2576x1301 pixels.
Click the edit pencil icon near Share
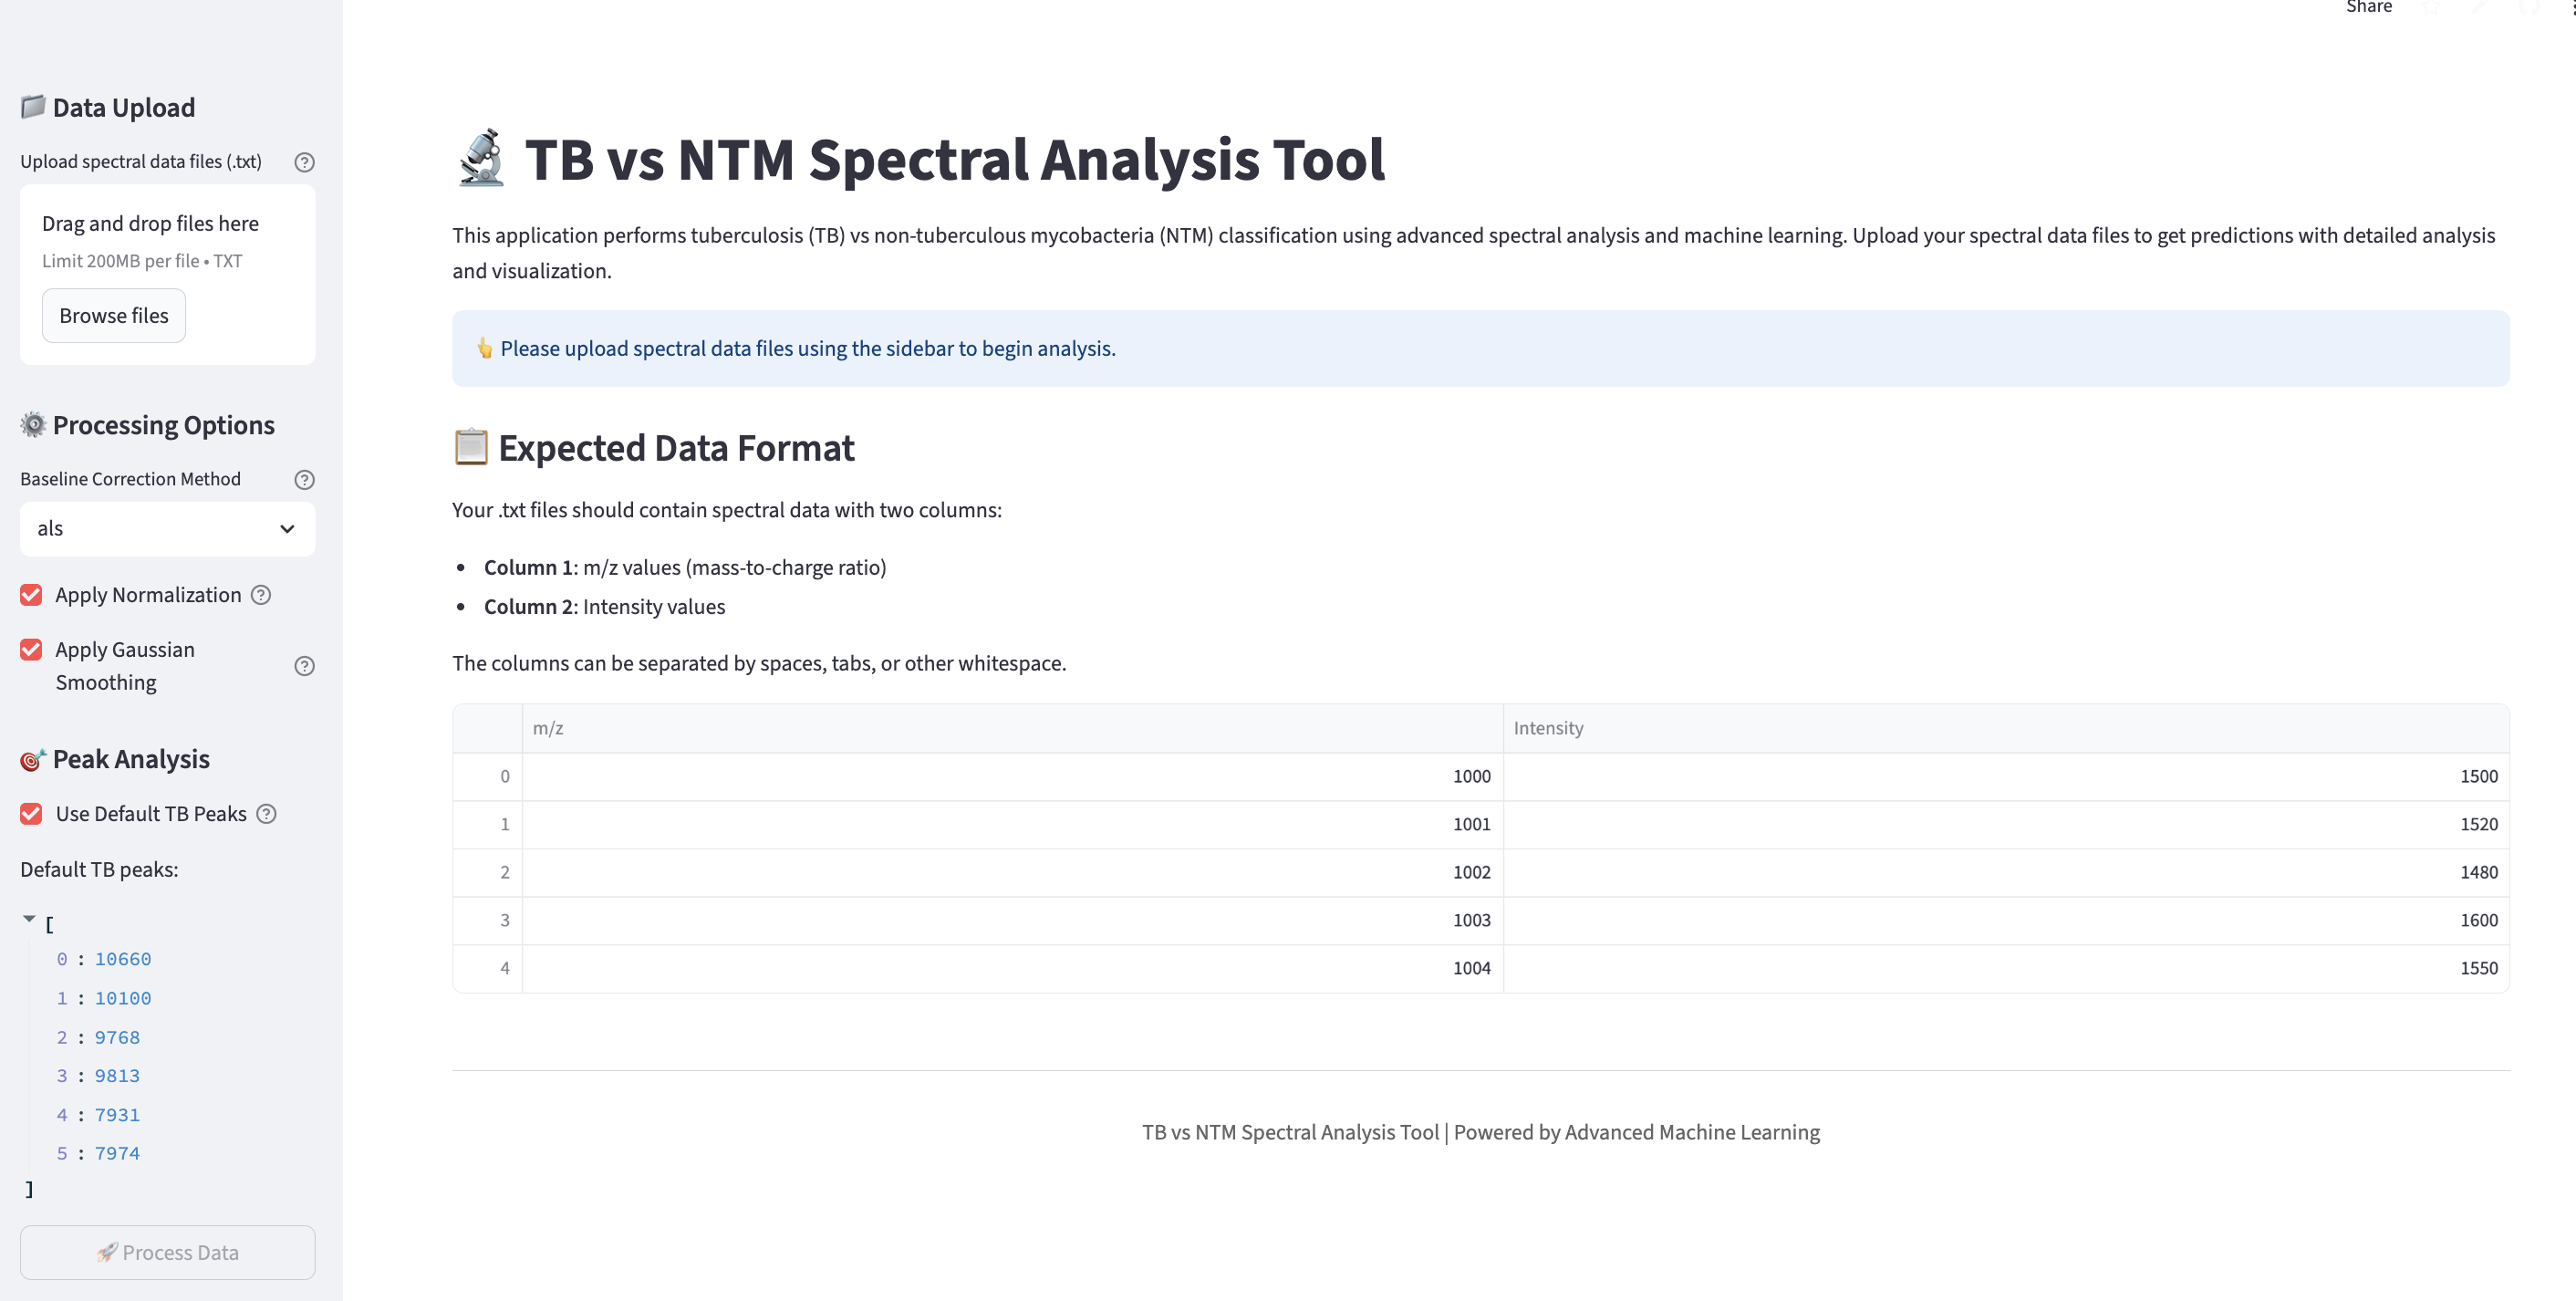point(2478,7)
